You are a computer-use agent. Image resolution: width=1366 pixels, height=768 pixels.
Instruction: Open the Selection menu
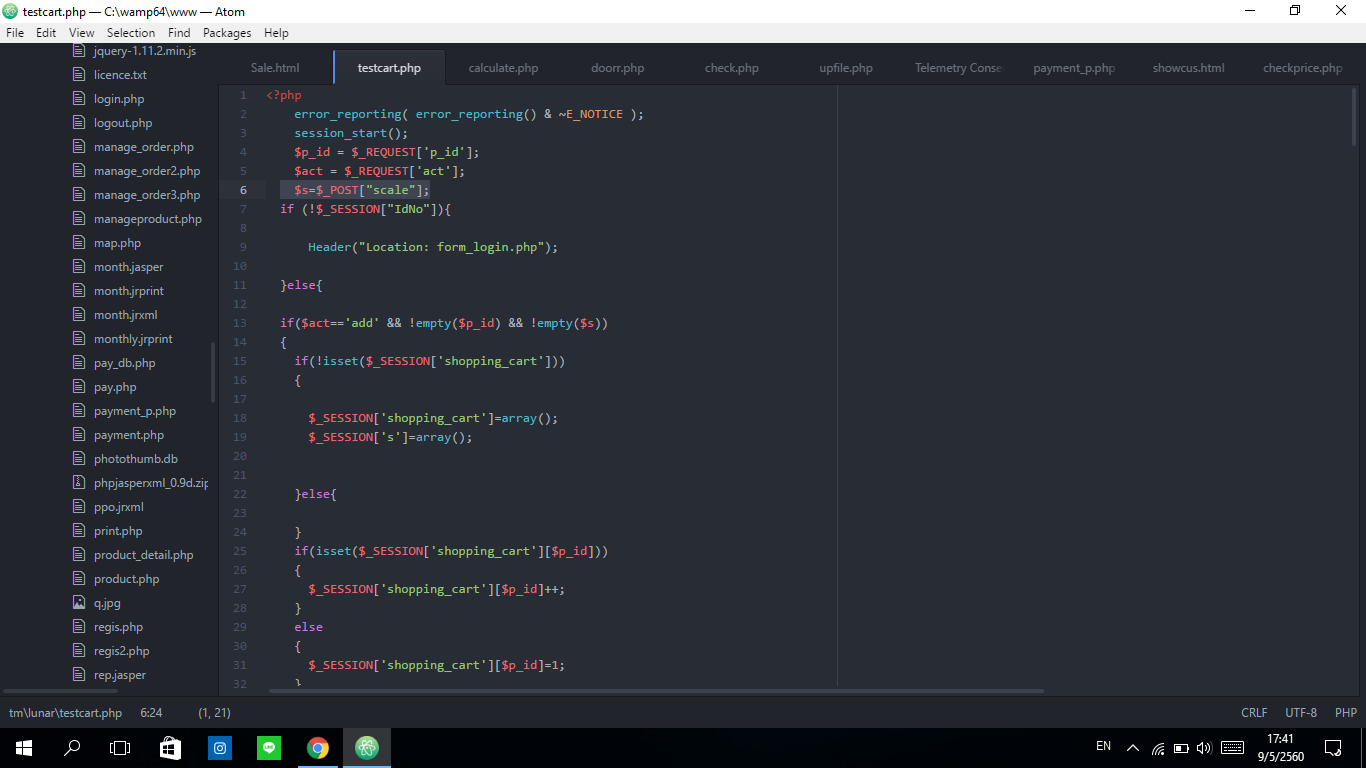[x=131, y=33]
